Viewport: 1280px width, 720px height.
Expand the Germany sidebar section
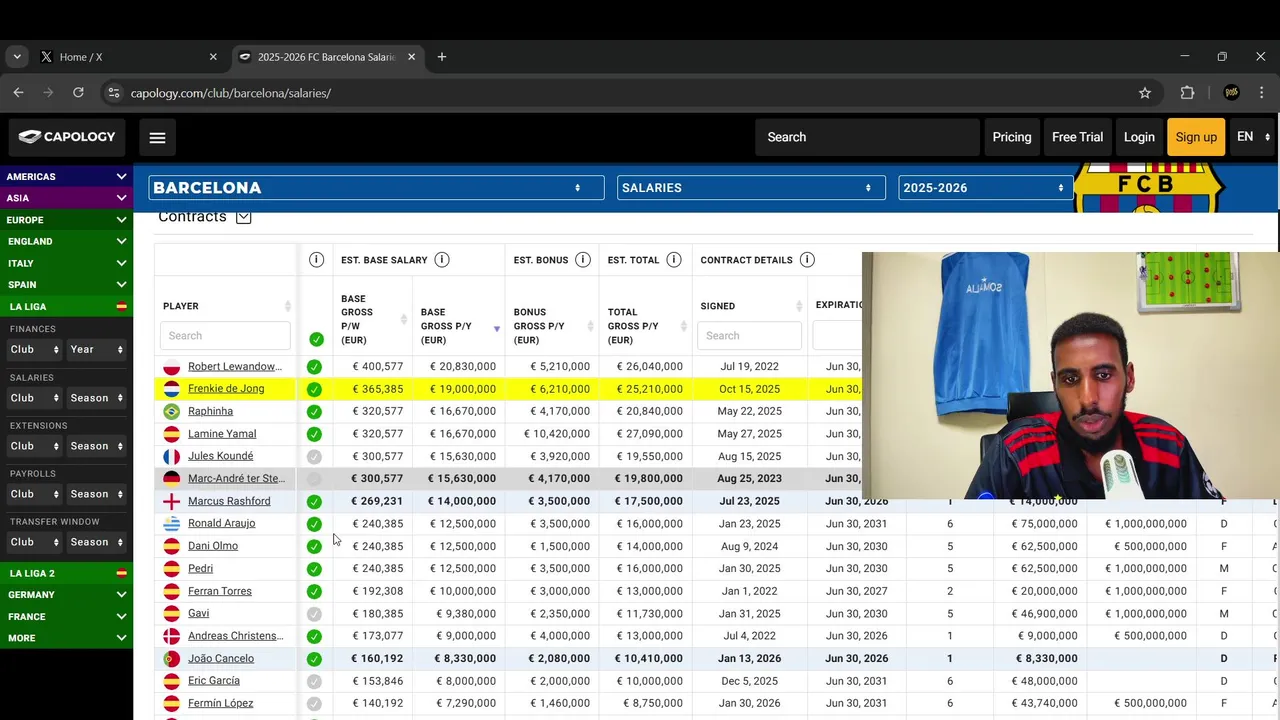(x=66, y=595)
